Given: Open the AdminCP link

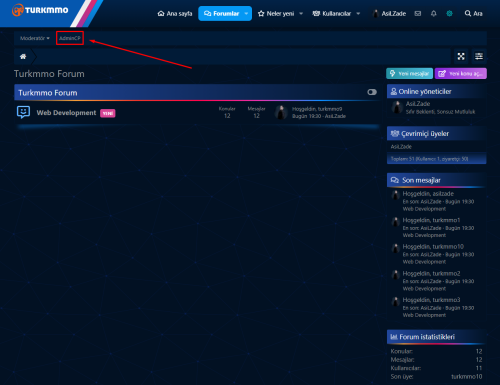Looking at the screenshot, I should (70, 38).
